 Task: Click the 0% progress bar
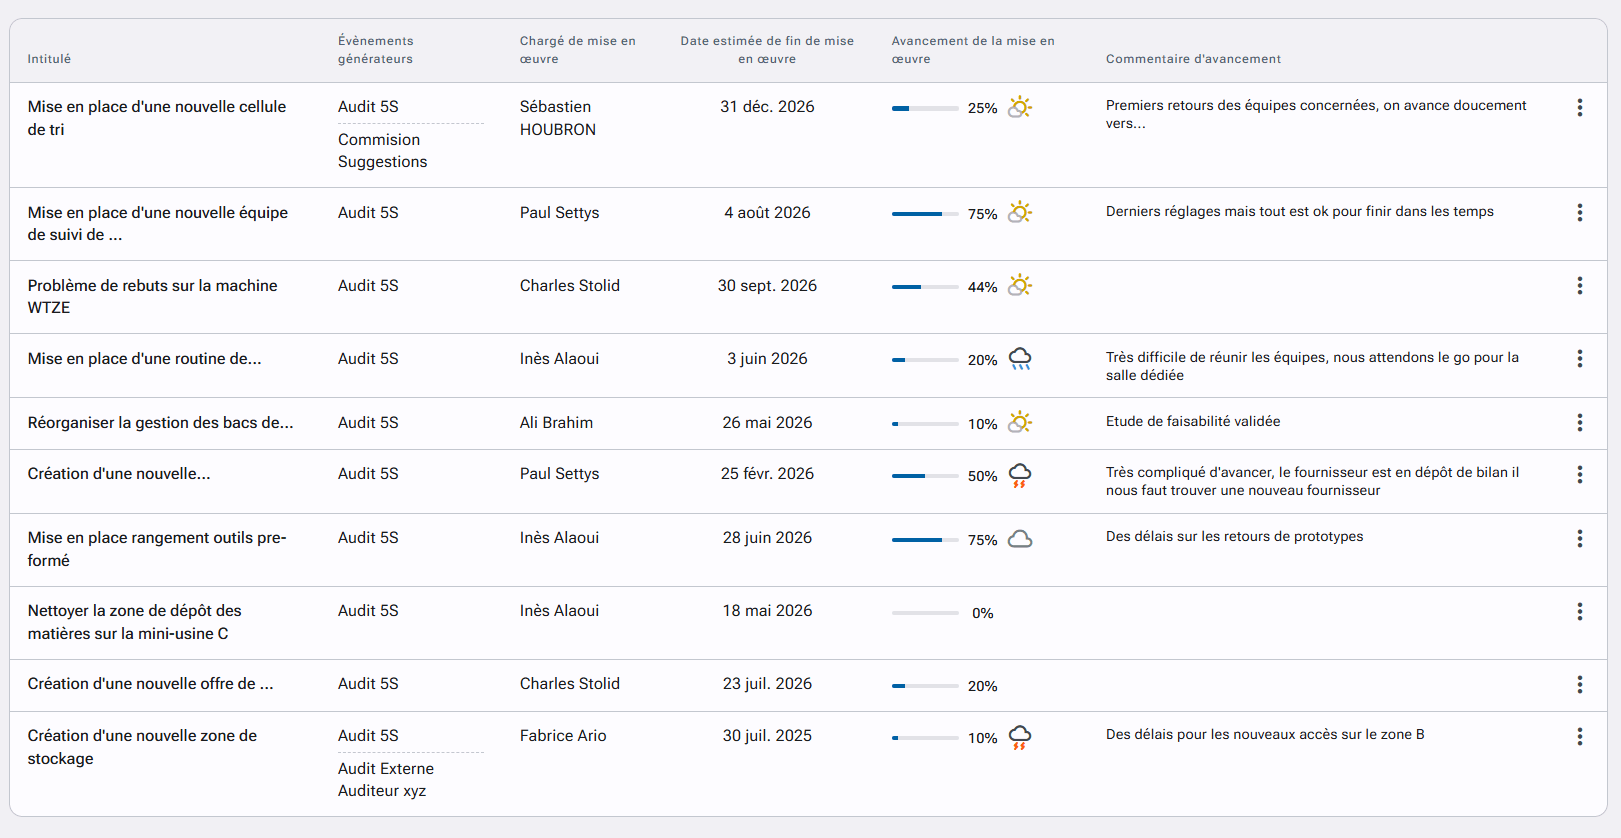pos(925,613)
